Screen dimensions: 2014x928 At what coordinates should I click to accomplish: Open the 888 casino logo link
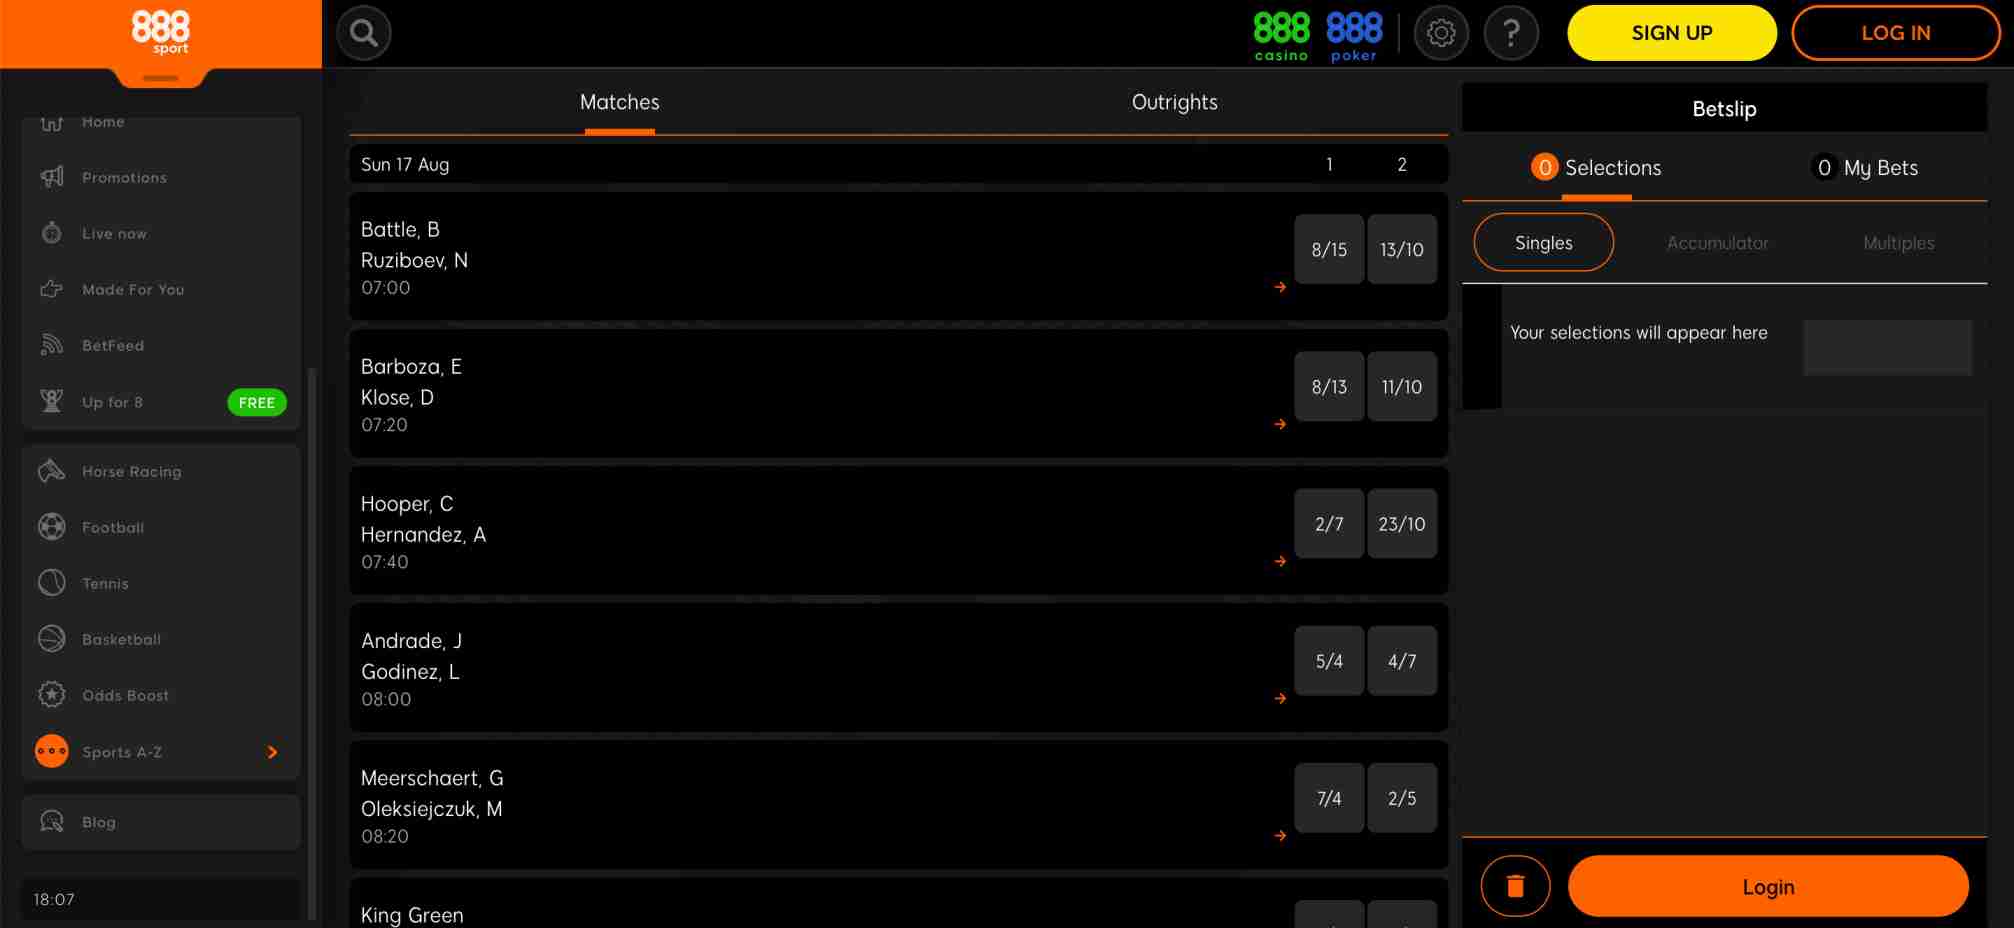pyautogui.click(x=1281, y=36)
